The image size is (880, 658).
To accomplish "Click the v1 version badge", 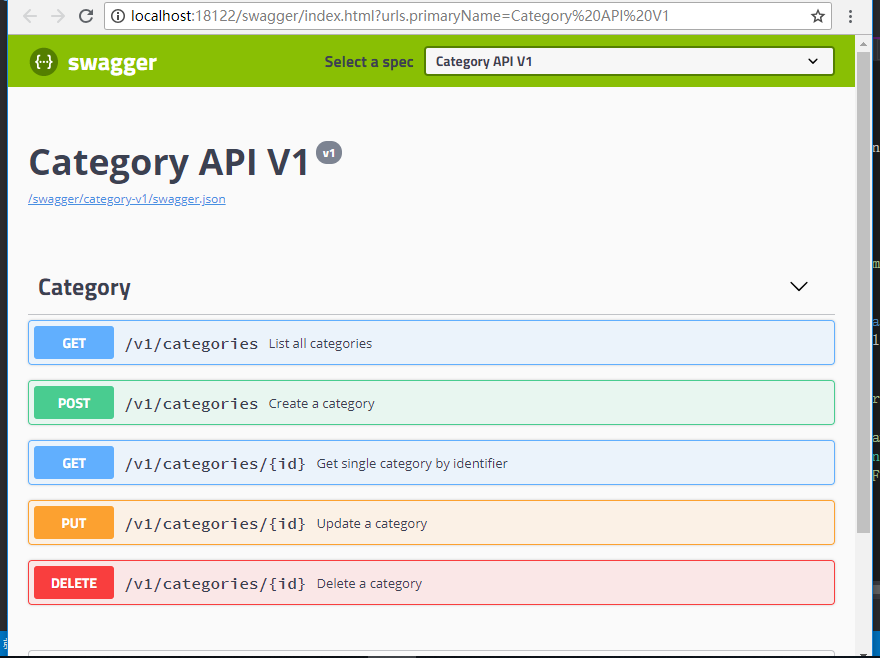I will [329, 153].
